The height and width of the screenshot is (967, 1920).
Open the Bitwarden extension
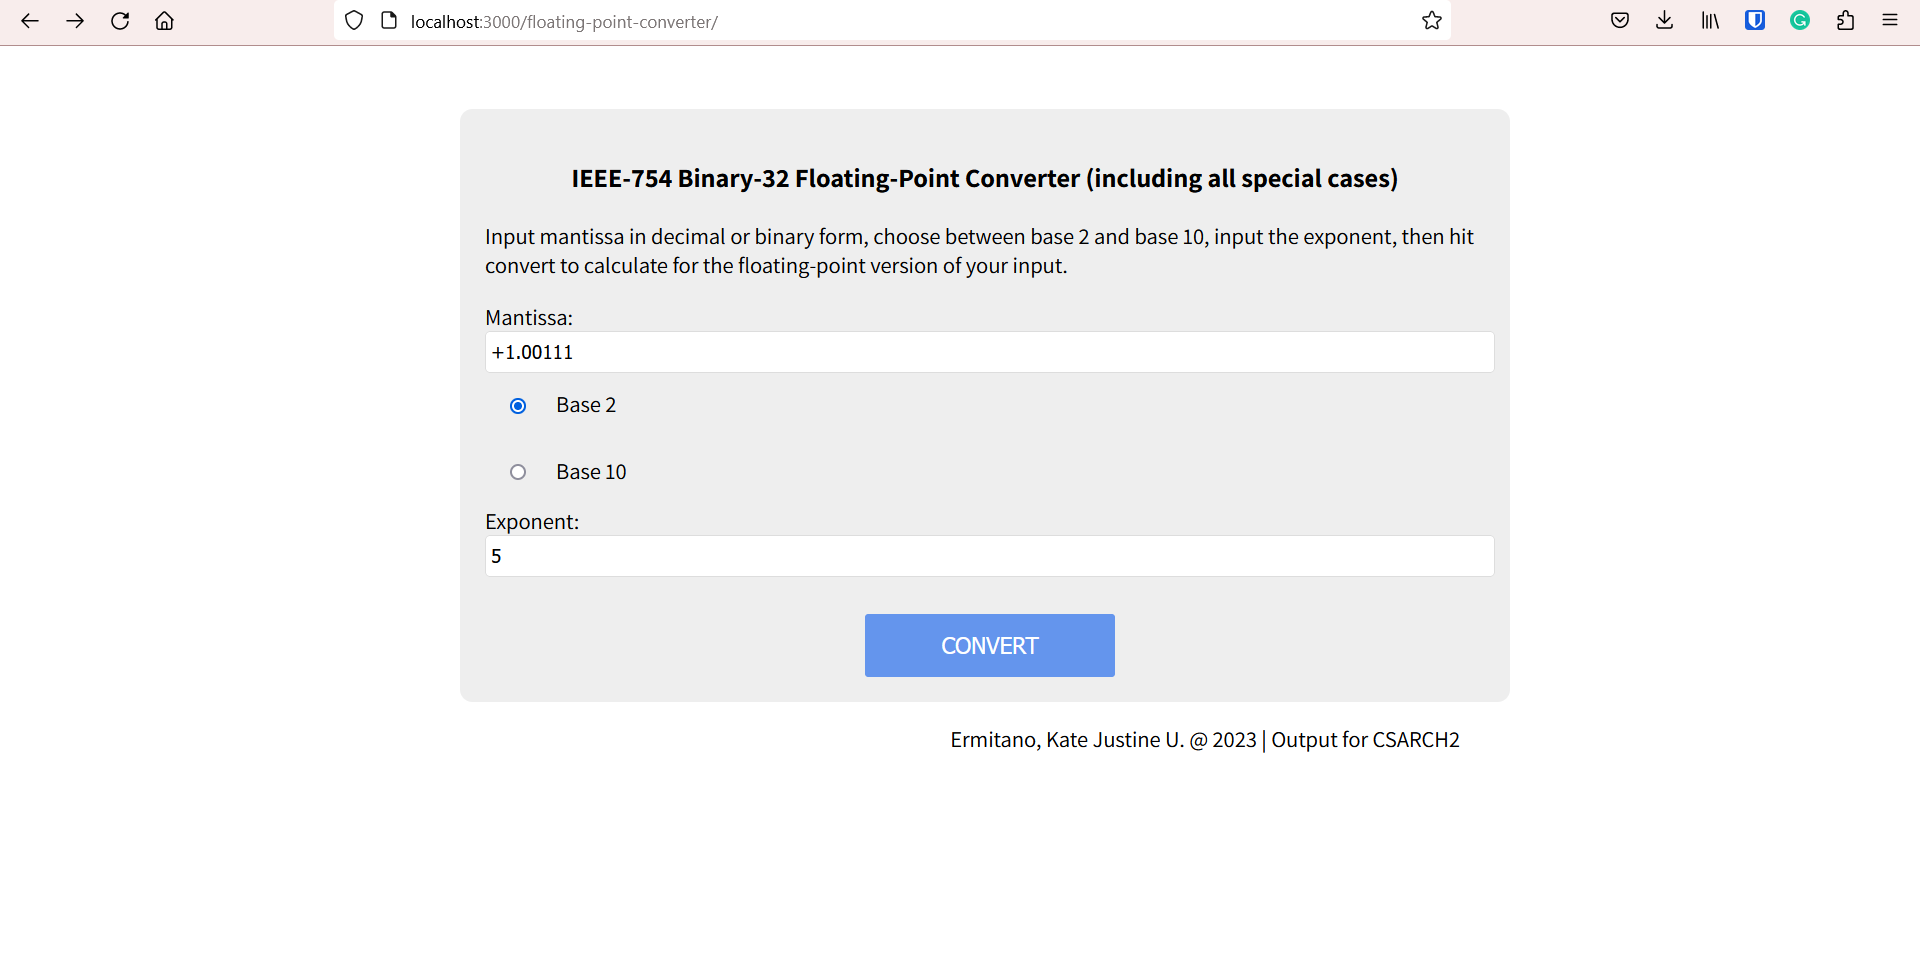tap(1755, 20)
